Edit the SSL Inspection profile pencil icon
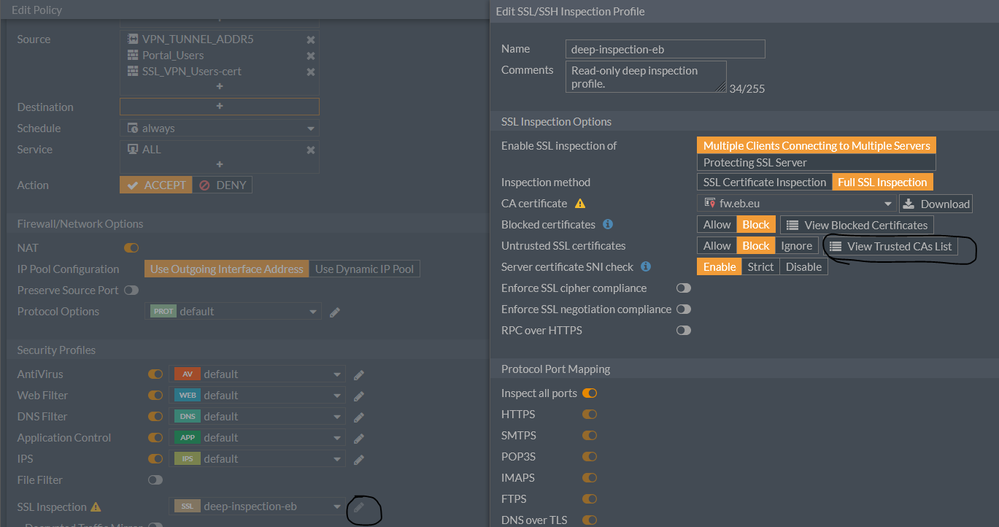The height and width of the screenshot is (527, 999). (x=358, y=507)
